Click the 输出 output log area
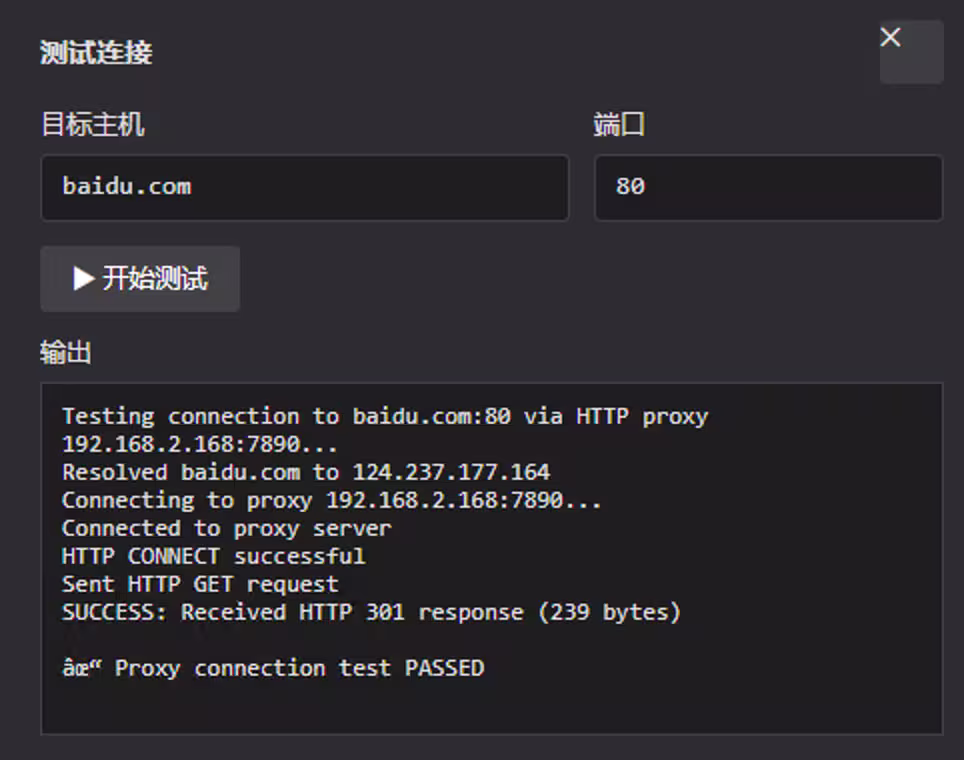 click(x=490, y=560)
